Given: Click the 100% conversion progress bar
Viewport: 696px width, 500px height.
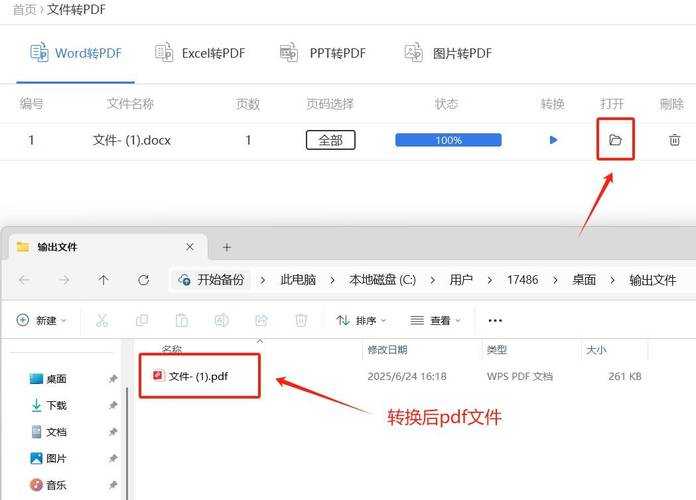Looking at the screenshot, I should pyautogui.click(x=448, y=140).
